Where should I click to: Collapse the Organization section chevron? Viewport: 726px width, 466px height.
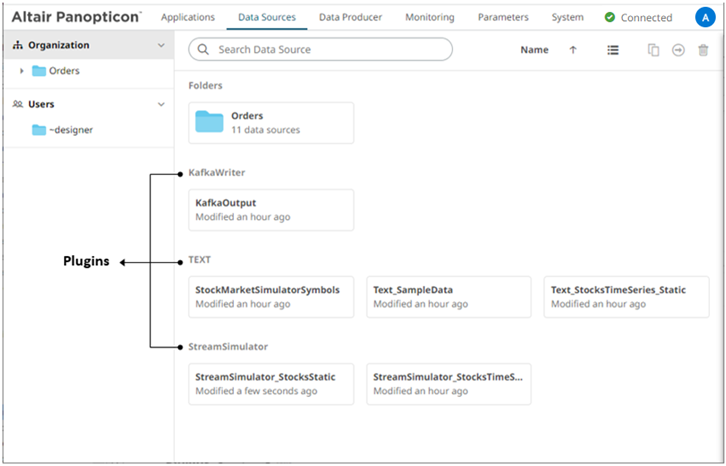coord(162,45)
